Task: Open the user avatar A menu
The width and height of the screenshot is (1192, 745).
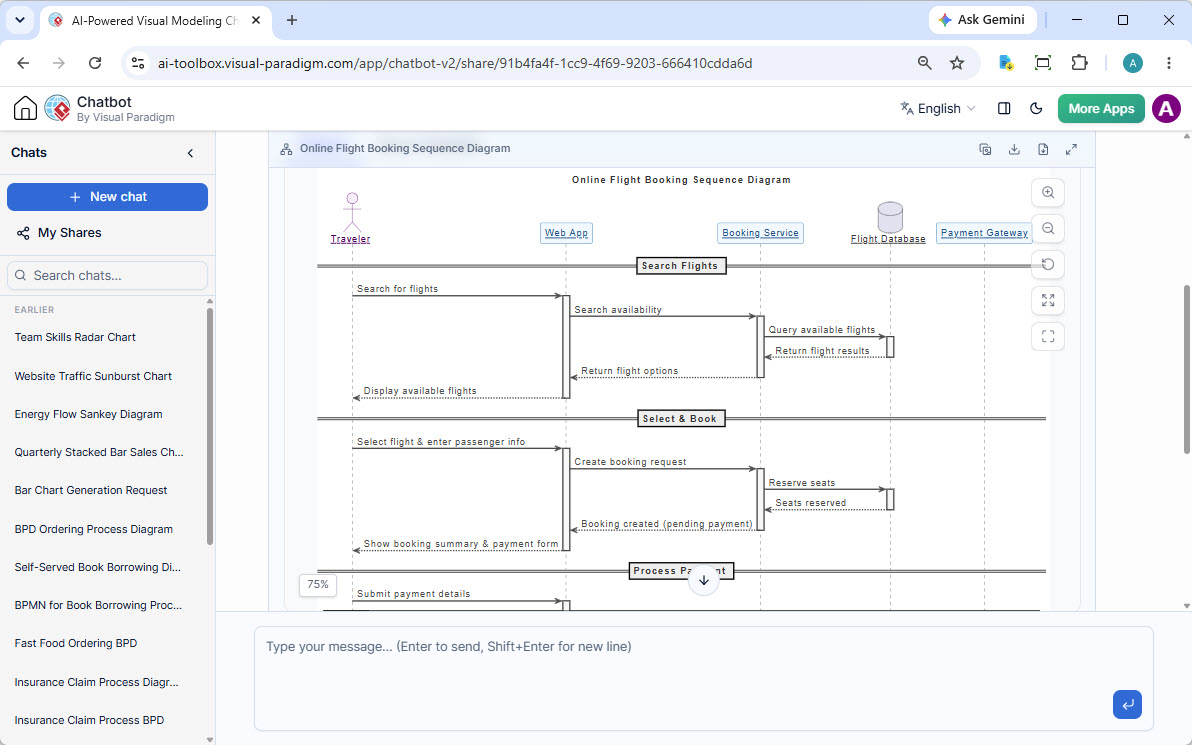Action: 1166,109
